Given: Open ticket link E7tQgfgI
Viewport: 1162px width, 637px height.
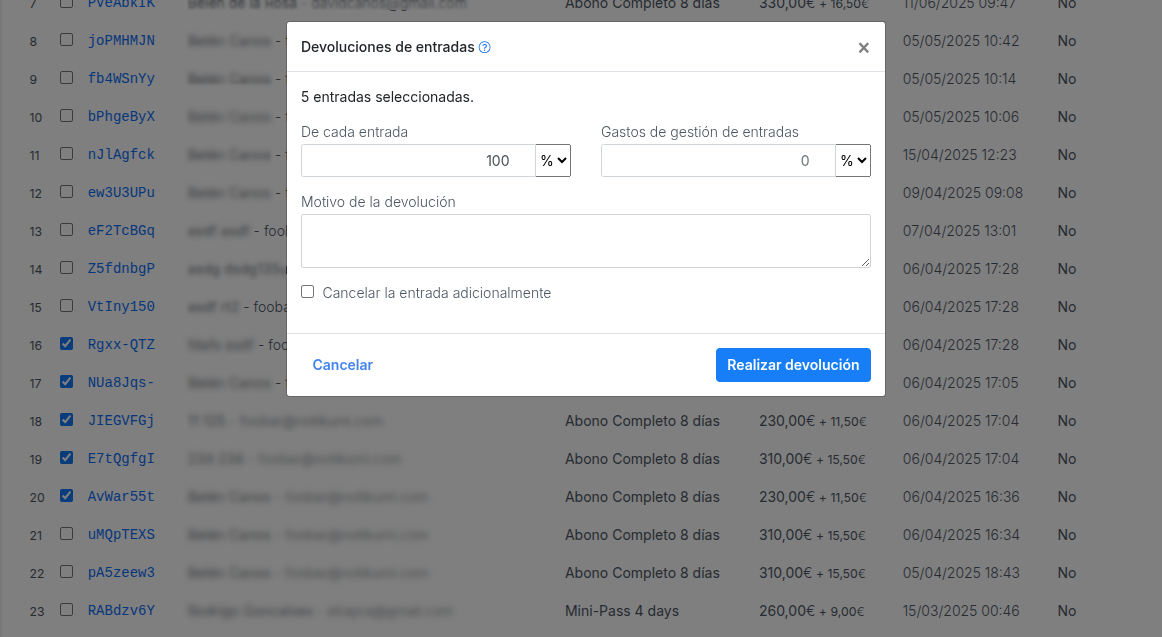Looking at the screenshot, I should [121, 459].
